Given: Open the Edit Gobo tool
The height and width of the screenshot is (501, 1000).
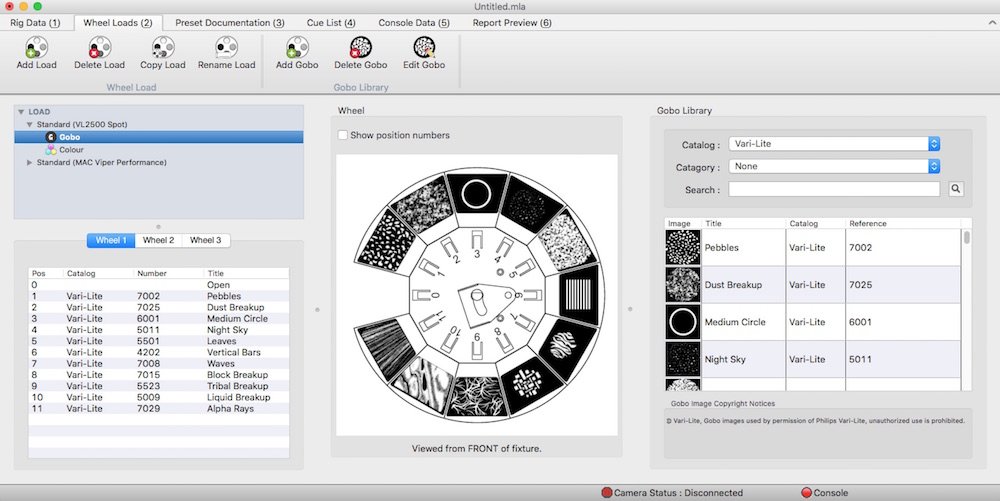Looking at the screenshot, I should pos(424,51).
